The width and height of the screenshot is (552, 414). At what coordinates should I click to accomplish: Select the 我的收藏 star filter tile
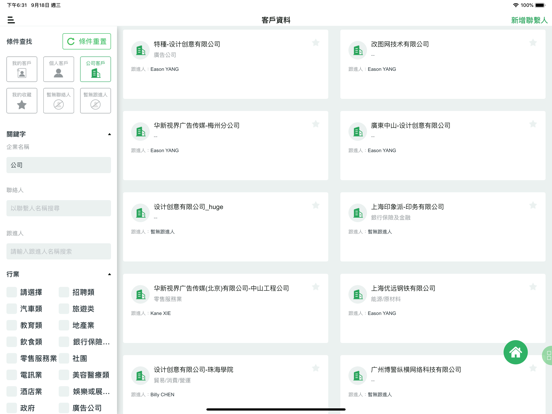click(x=22, y=101)
